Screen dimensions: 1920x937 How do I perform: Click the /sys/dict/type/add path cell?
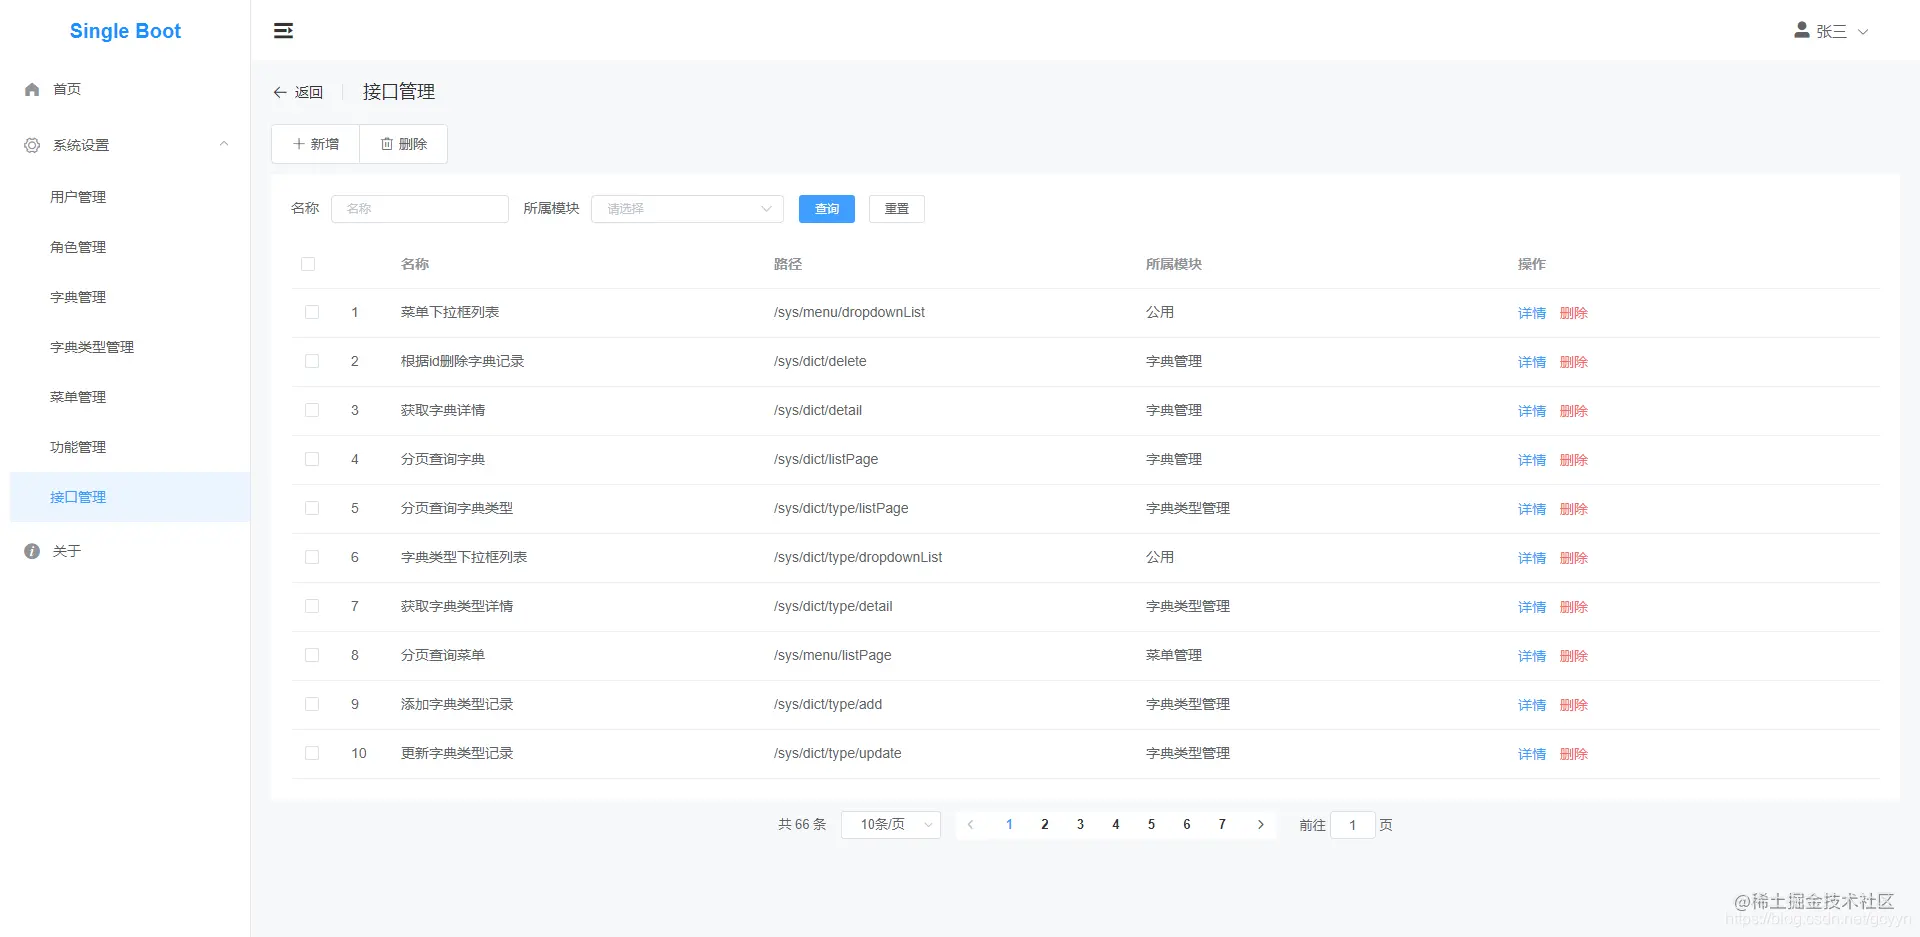[827, 704]
